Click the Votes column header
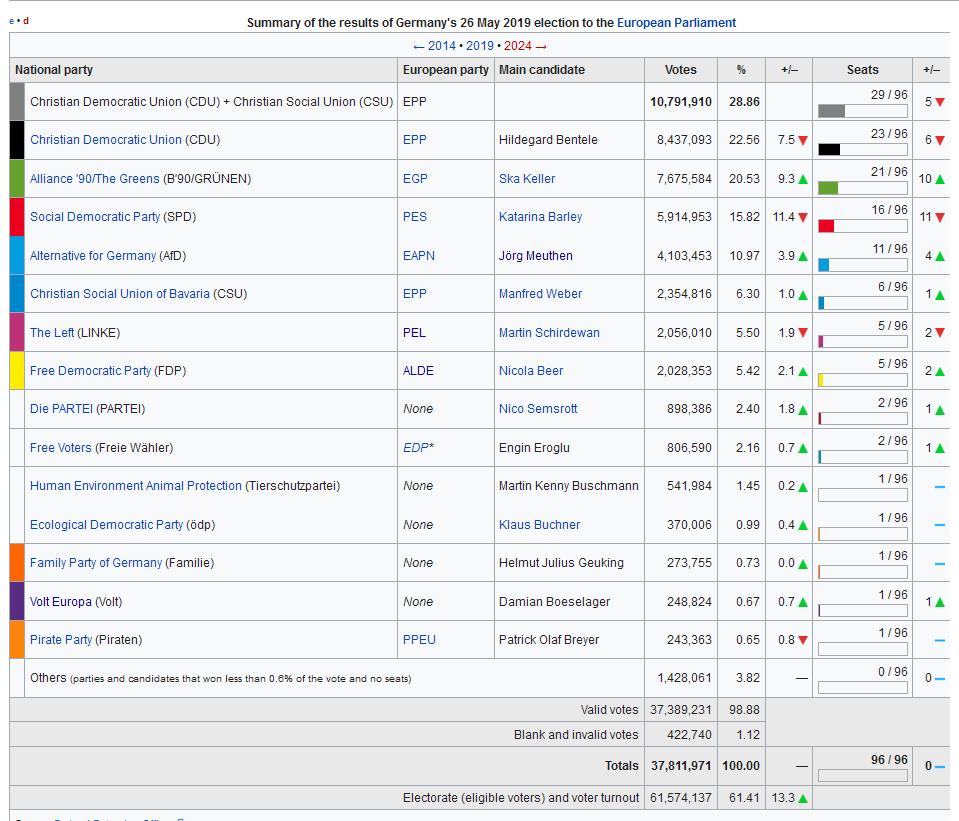959x821 pixels. [x=681, y=70]
